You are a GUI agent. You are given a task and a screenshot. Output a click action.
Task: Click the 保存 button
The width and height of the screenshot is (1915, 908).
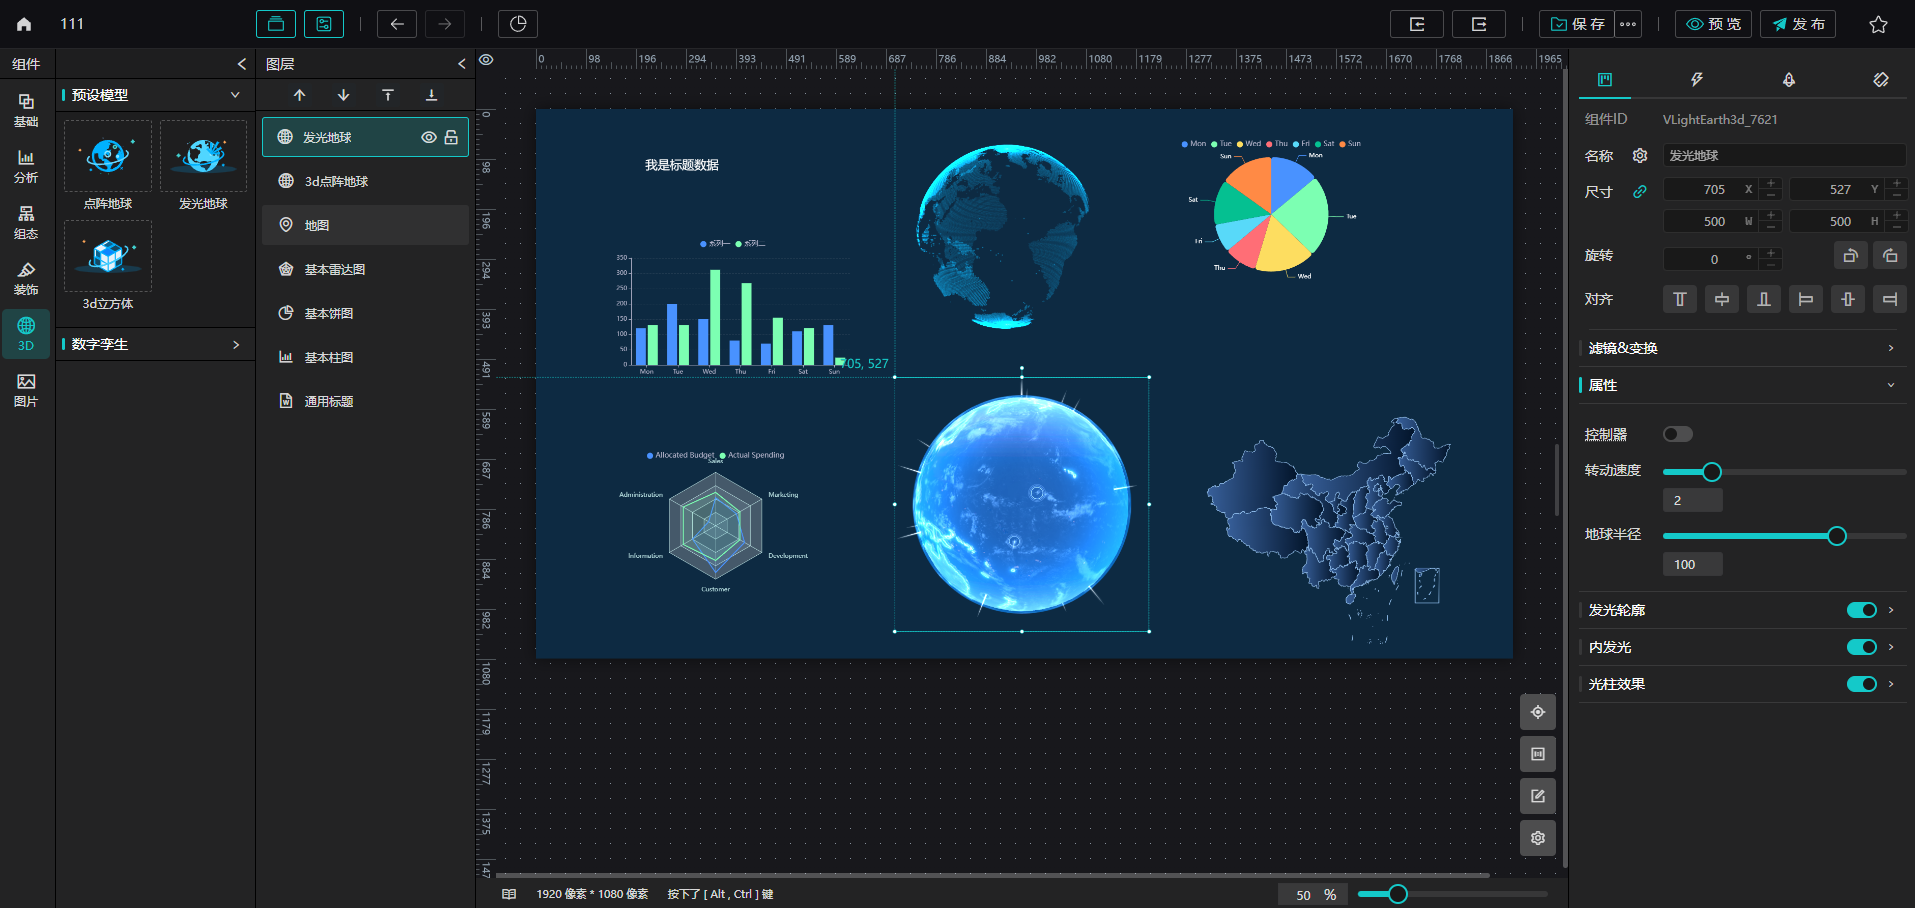(1577, 24)
